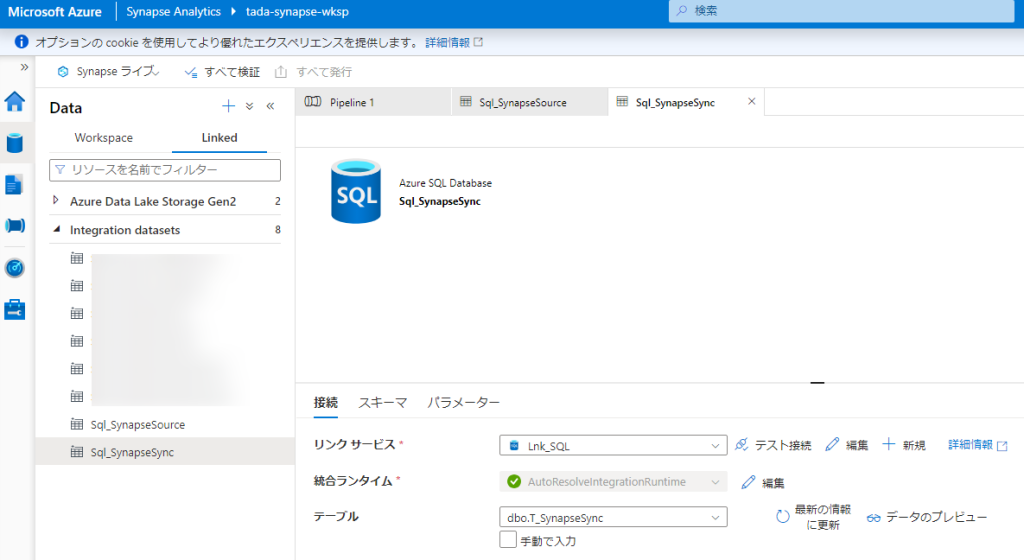
Task: Open 詳細情報 link in cookie banner
Action: [x=454, y=42]
